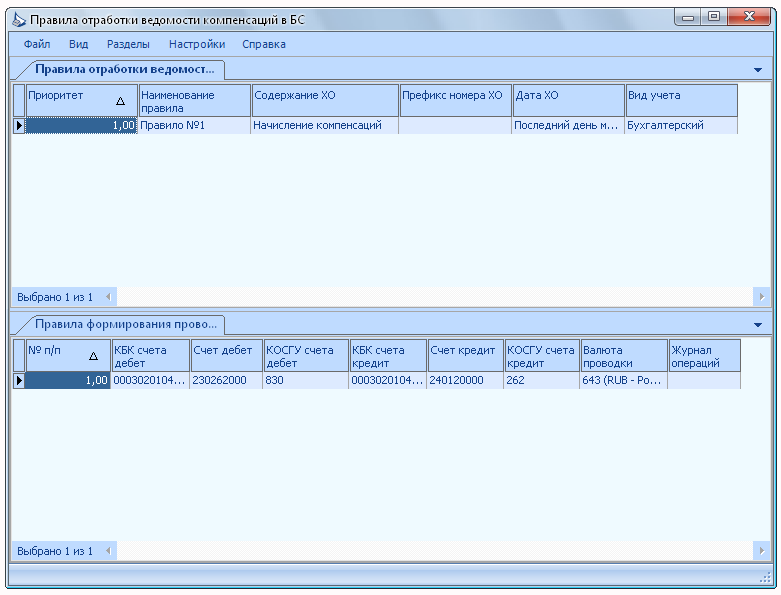Open the Файл menu

(37, 44)
